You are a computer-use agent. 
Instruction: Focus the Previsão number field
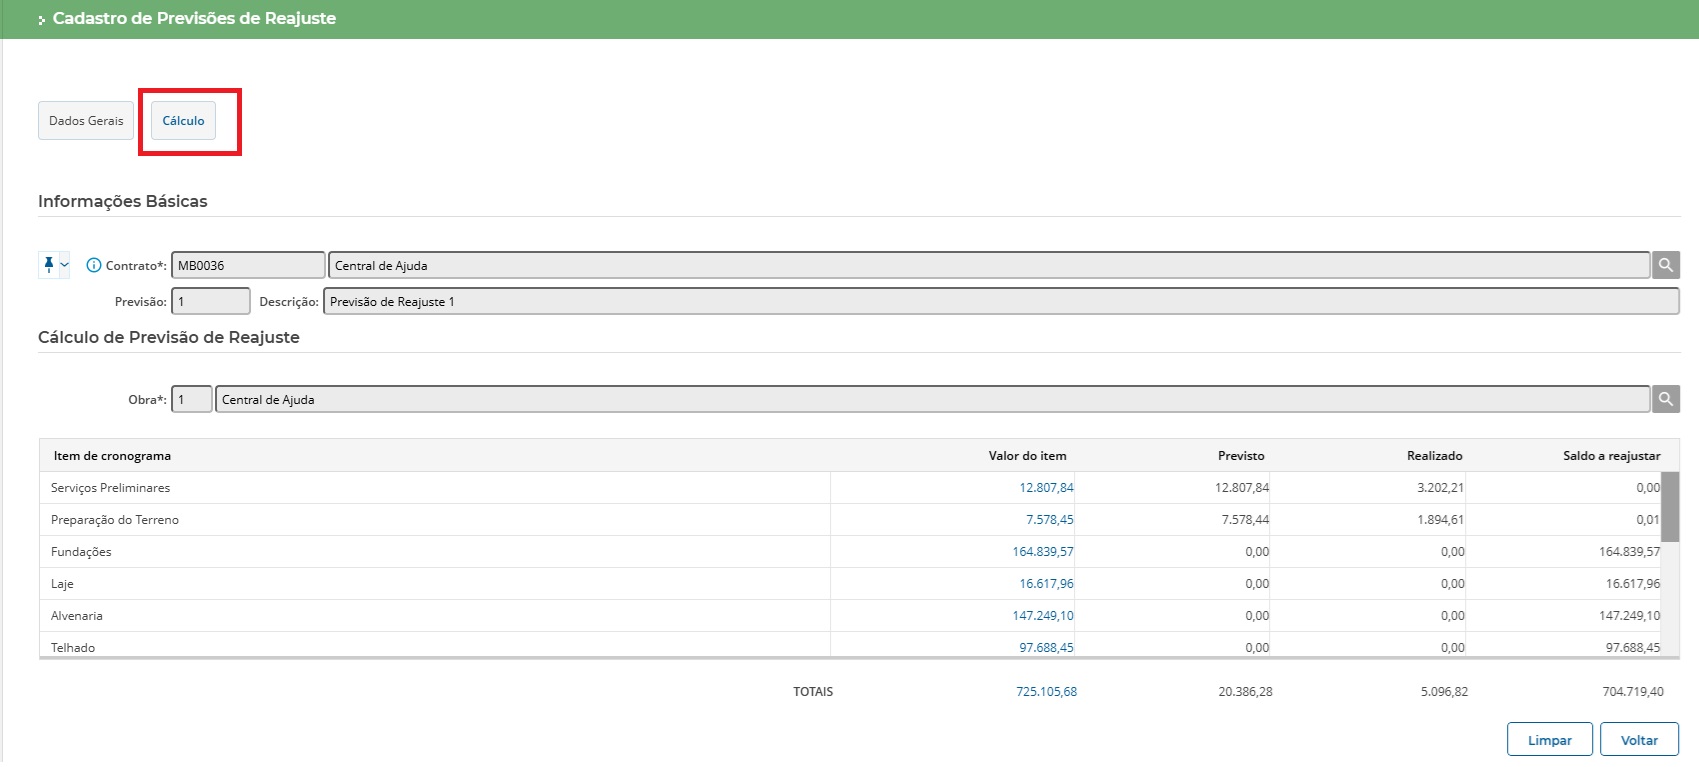point(210,302)
